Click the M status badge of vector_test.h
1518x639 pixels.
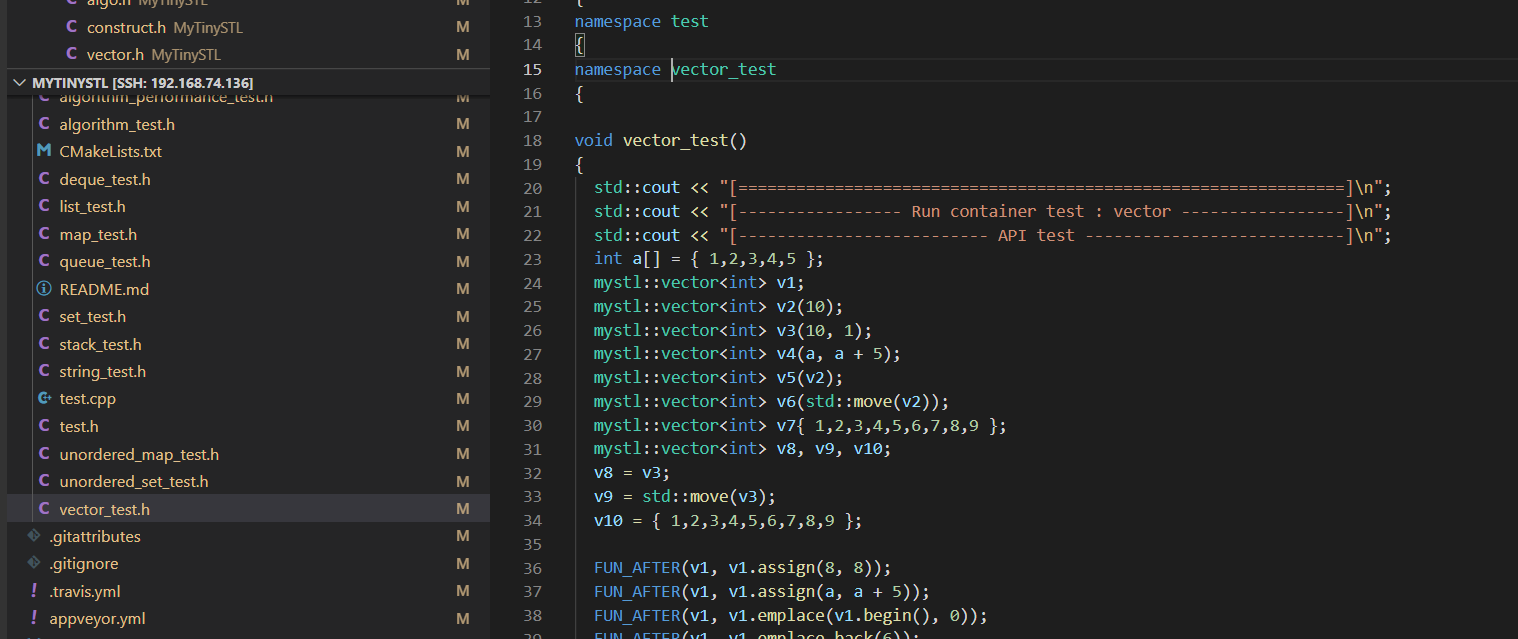coord(463,509)
